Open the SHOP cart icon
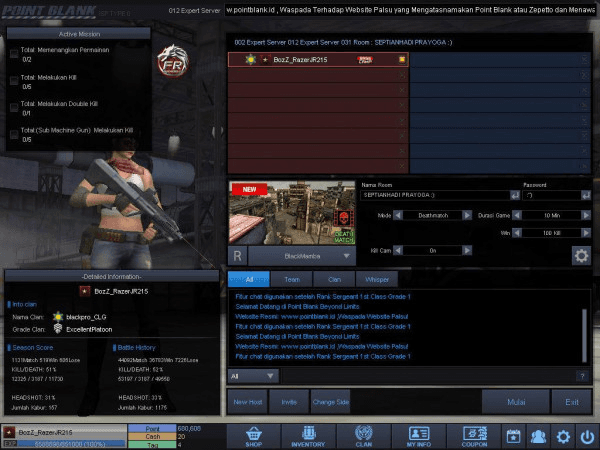 253,436
